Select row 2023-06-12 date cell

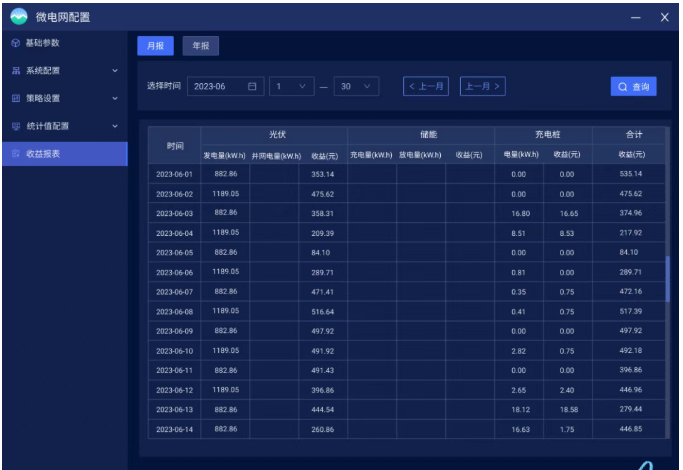[174, 390]
